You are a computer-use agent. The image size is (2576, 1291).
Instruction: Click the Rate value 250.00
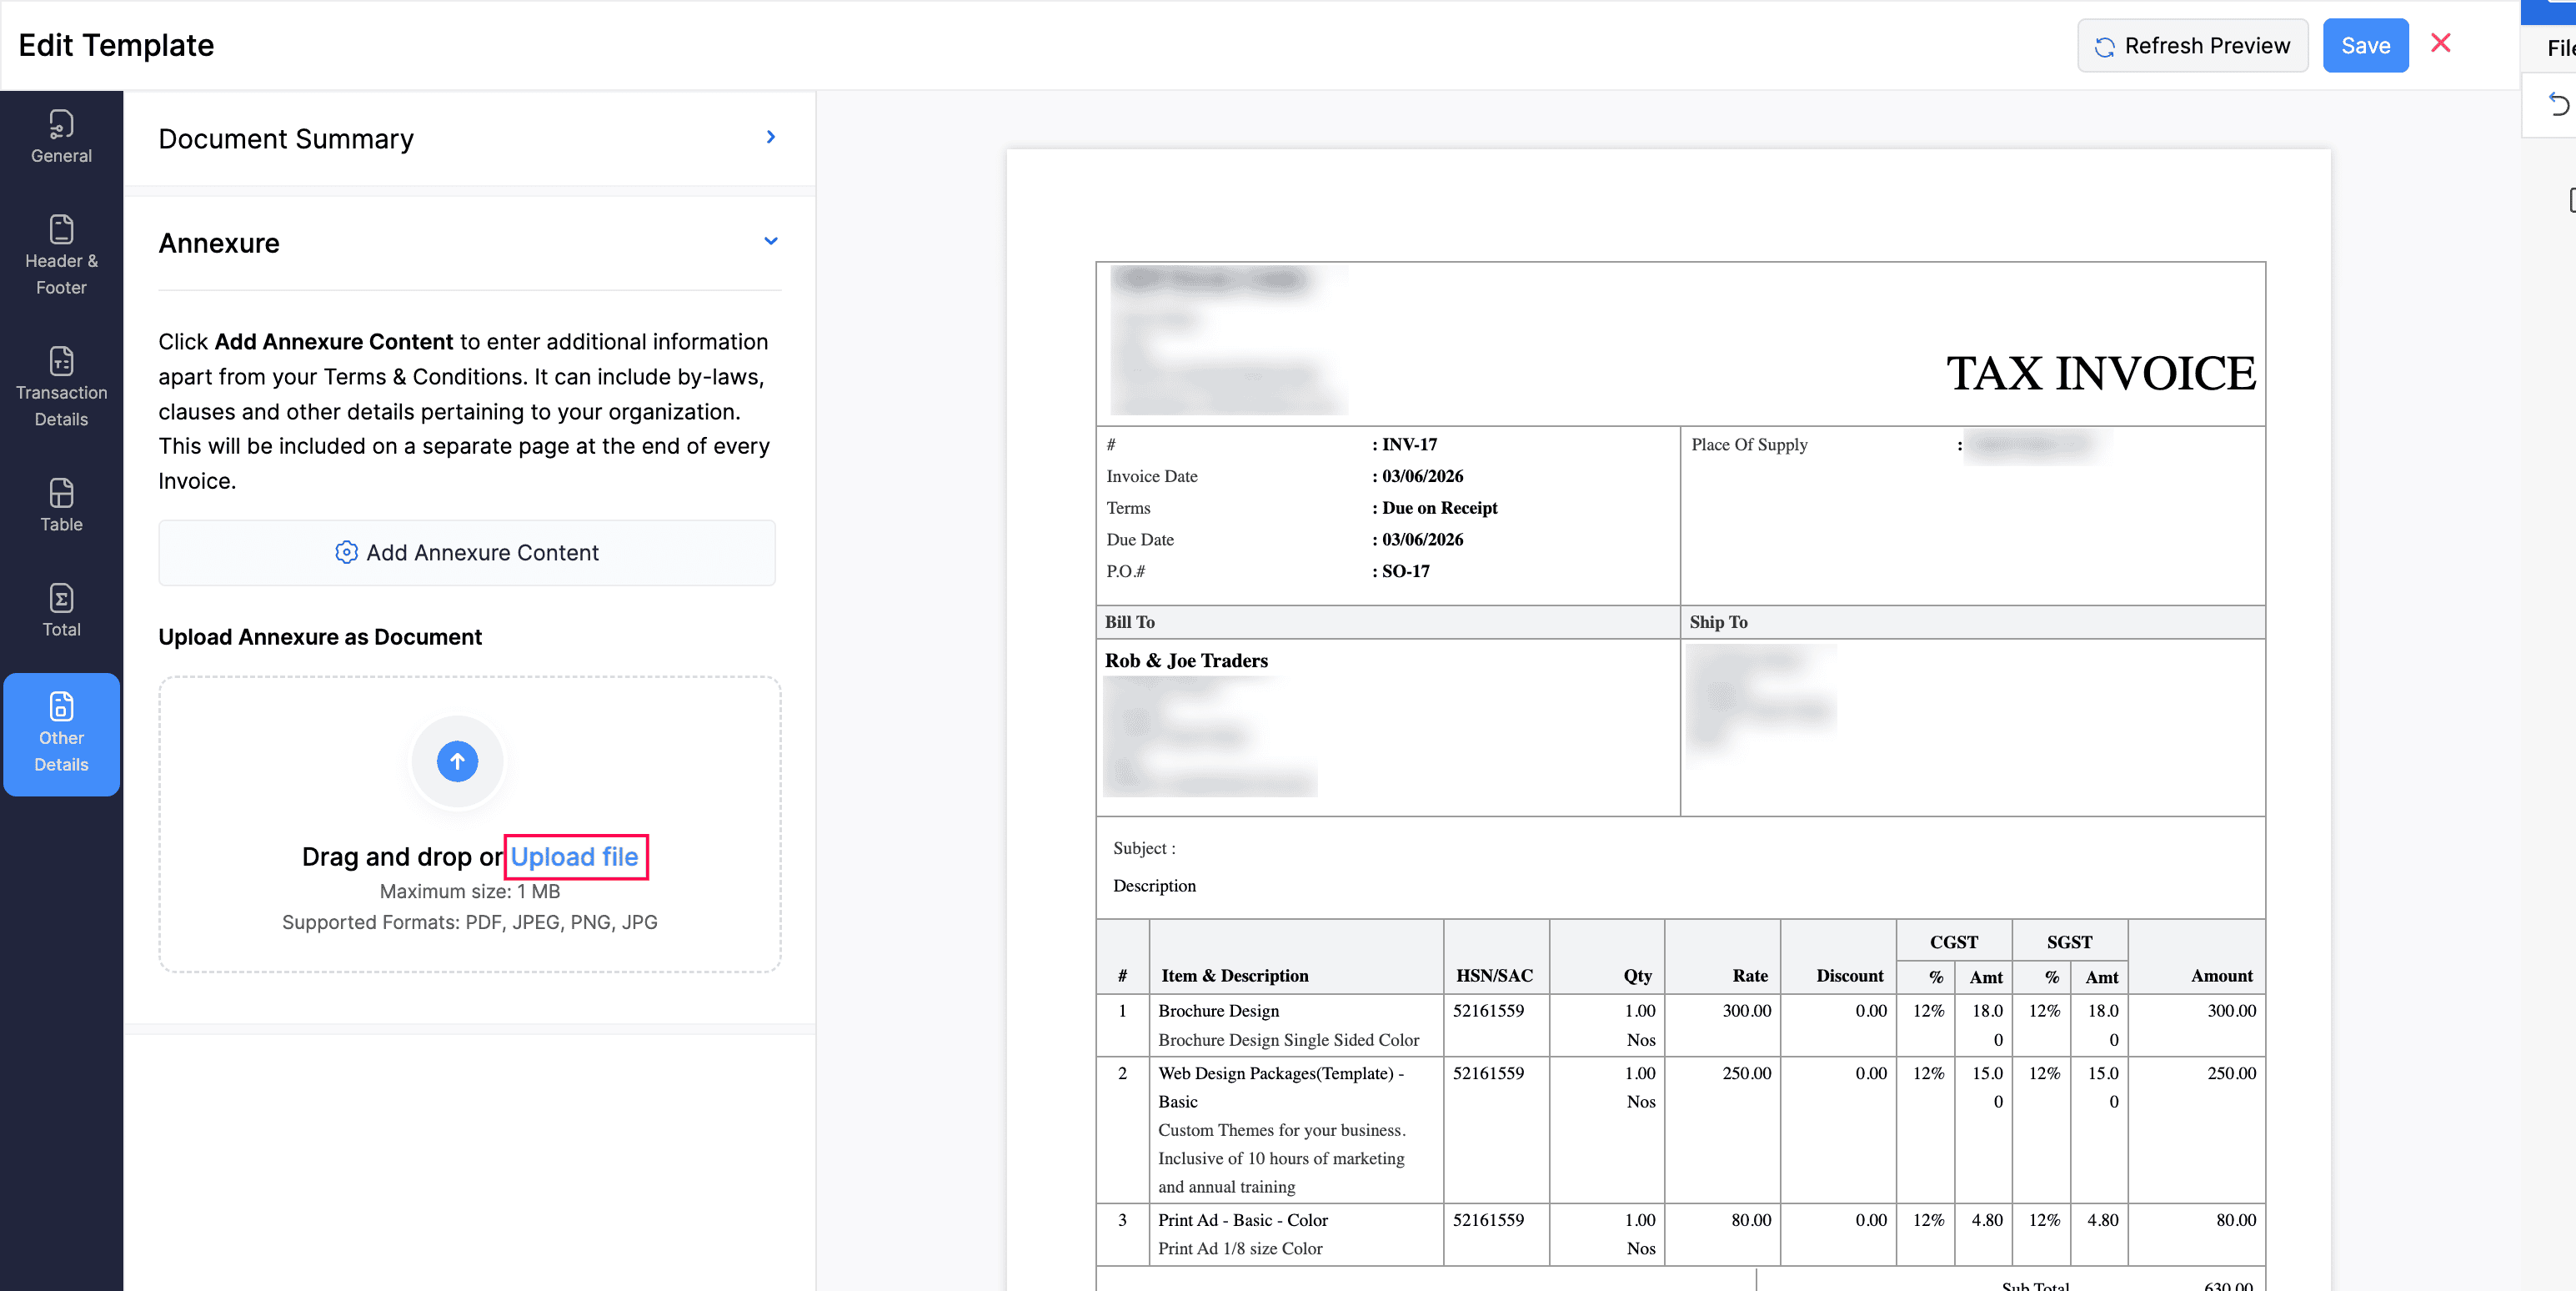click(1746, 1073)
